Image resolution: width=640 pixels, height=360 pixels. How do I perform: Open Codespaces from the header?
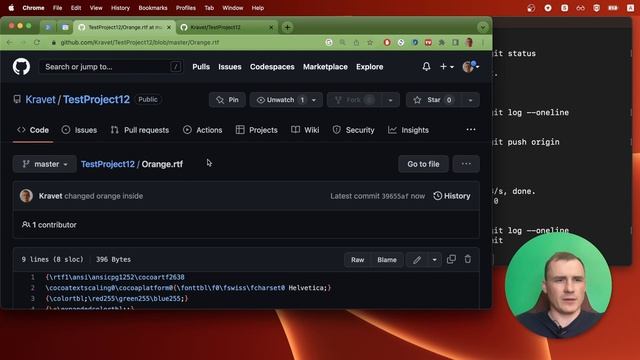click(x=272, y=67)
